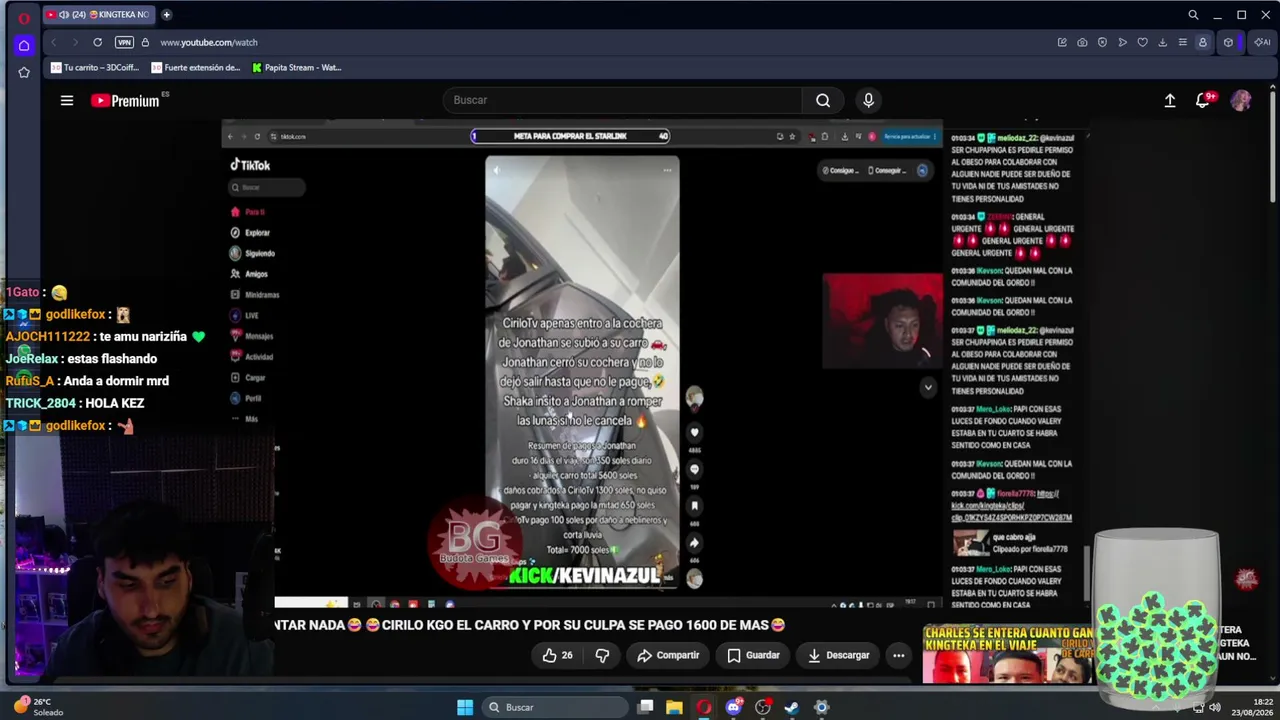Open the Opera profile icon

click(1203, 42)
